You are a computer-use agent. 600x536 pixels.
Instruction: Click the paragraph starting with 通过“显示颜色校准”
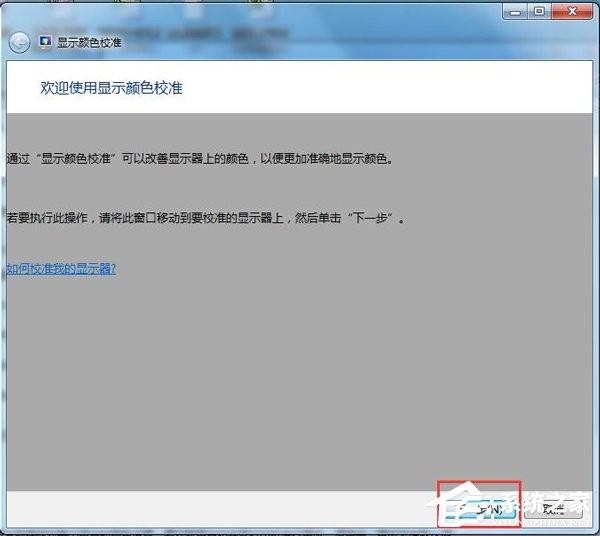(200, 158)
